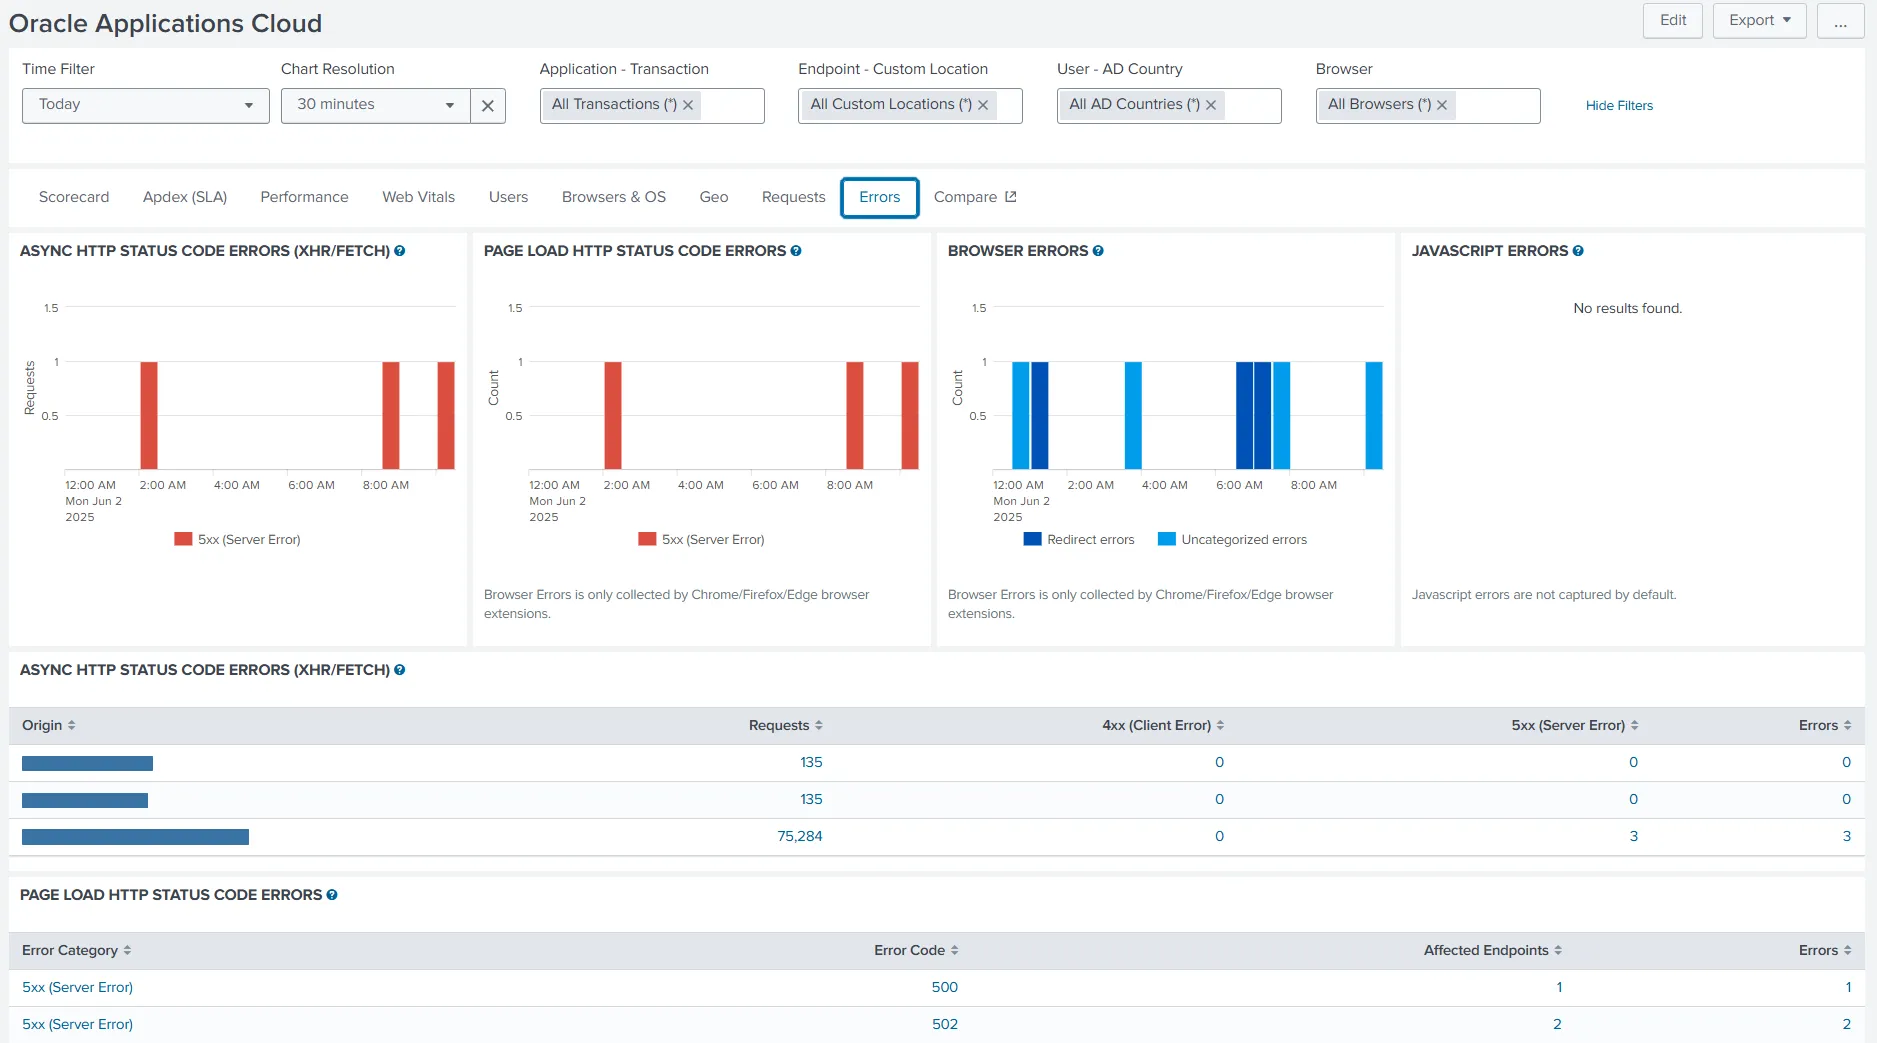Click help icon next to Browser Errors title
Screen dimensions: 1877x1043
[x=1098, y=251]
